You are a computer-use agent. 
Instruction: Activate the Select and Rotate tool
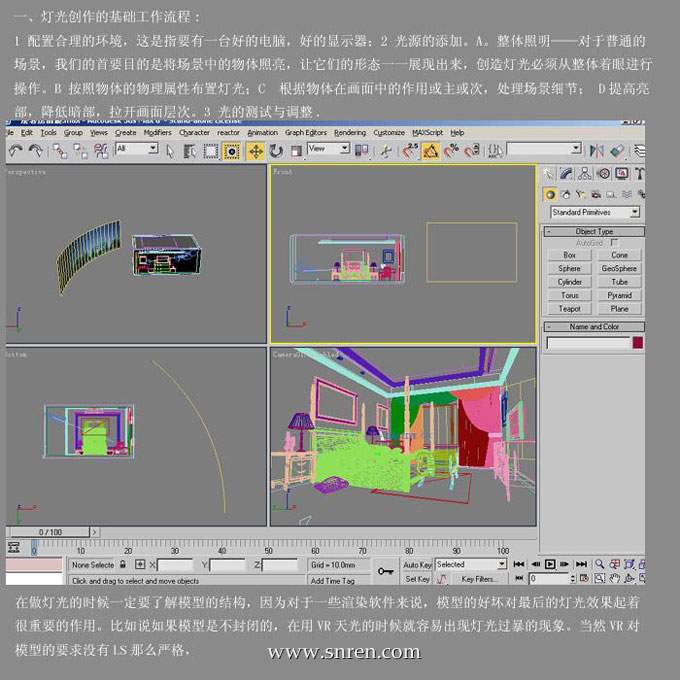point(276,151)
